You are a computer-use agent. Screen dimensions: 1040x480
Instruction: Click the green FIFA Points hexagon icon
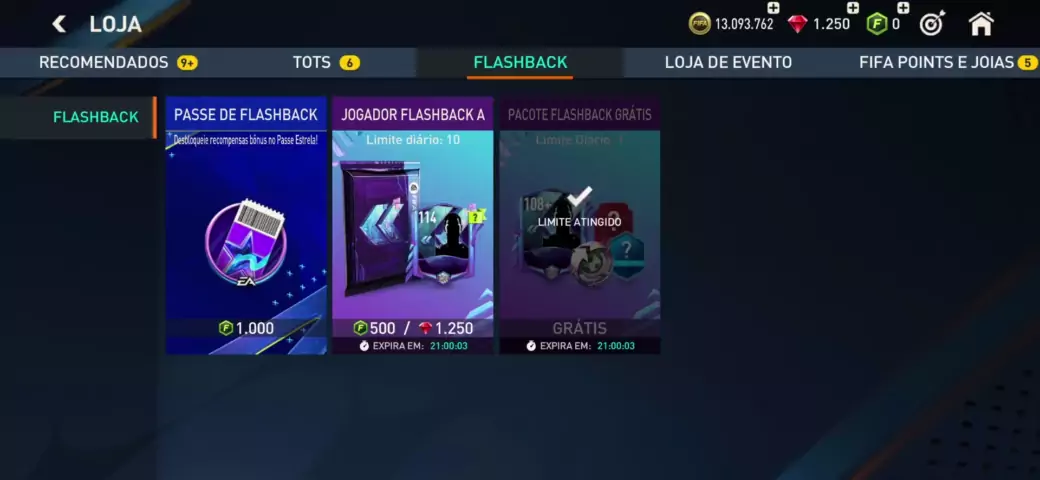877,25
